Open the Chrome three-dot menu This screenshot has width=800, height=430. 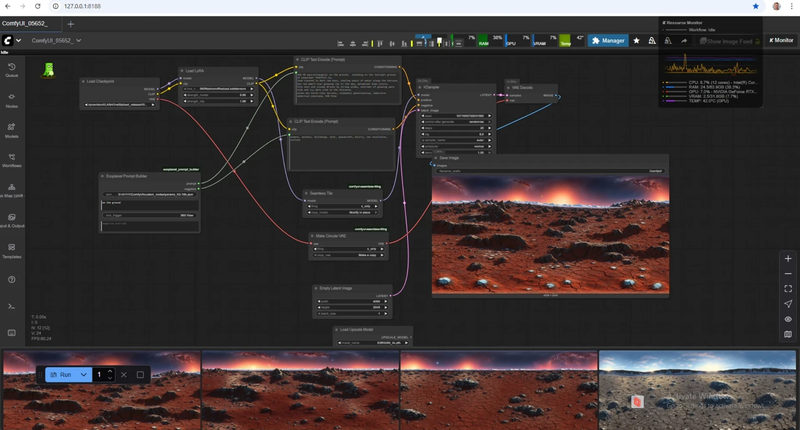(x=791, y=6)
